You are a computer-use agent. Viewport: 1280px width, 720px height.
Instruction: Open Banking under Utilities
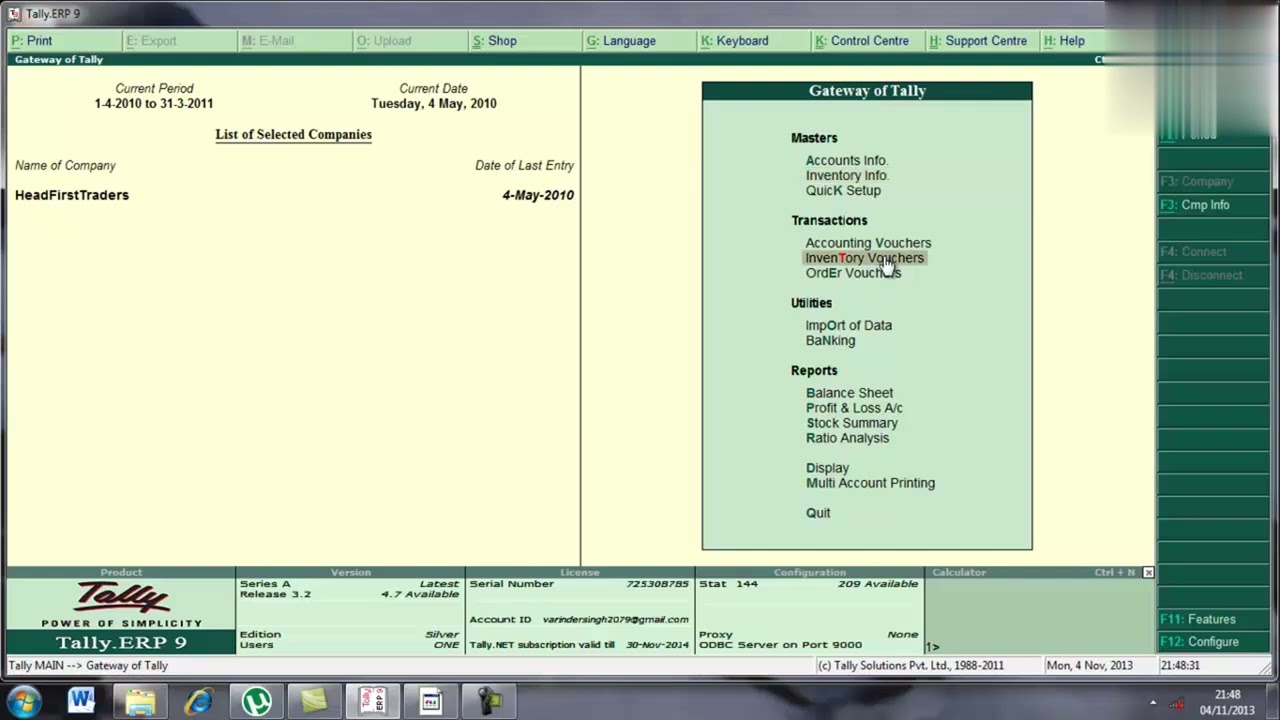[830, 340]
